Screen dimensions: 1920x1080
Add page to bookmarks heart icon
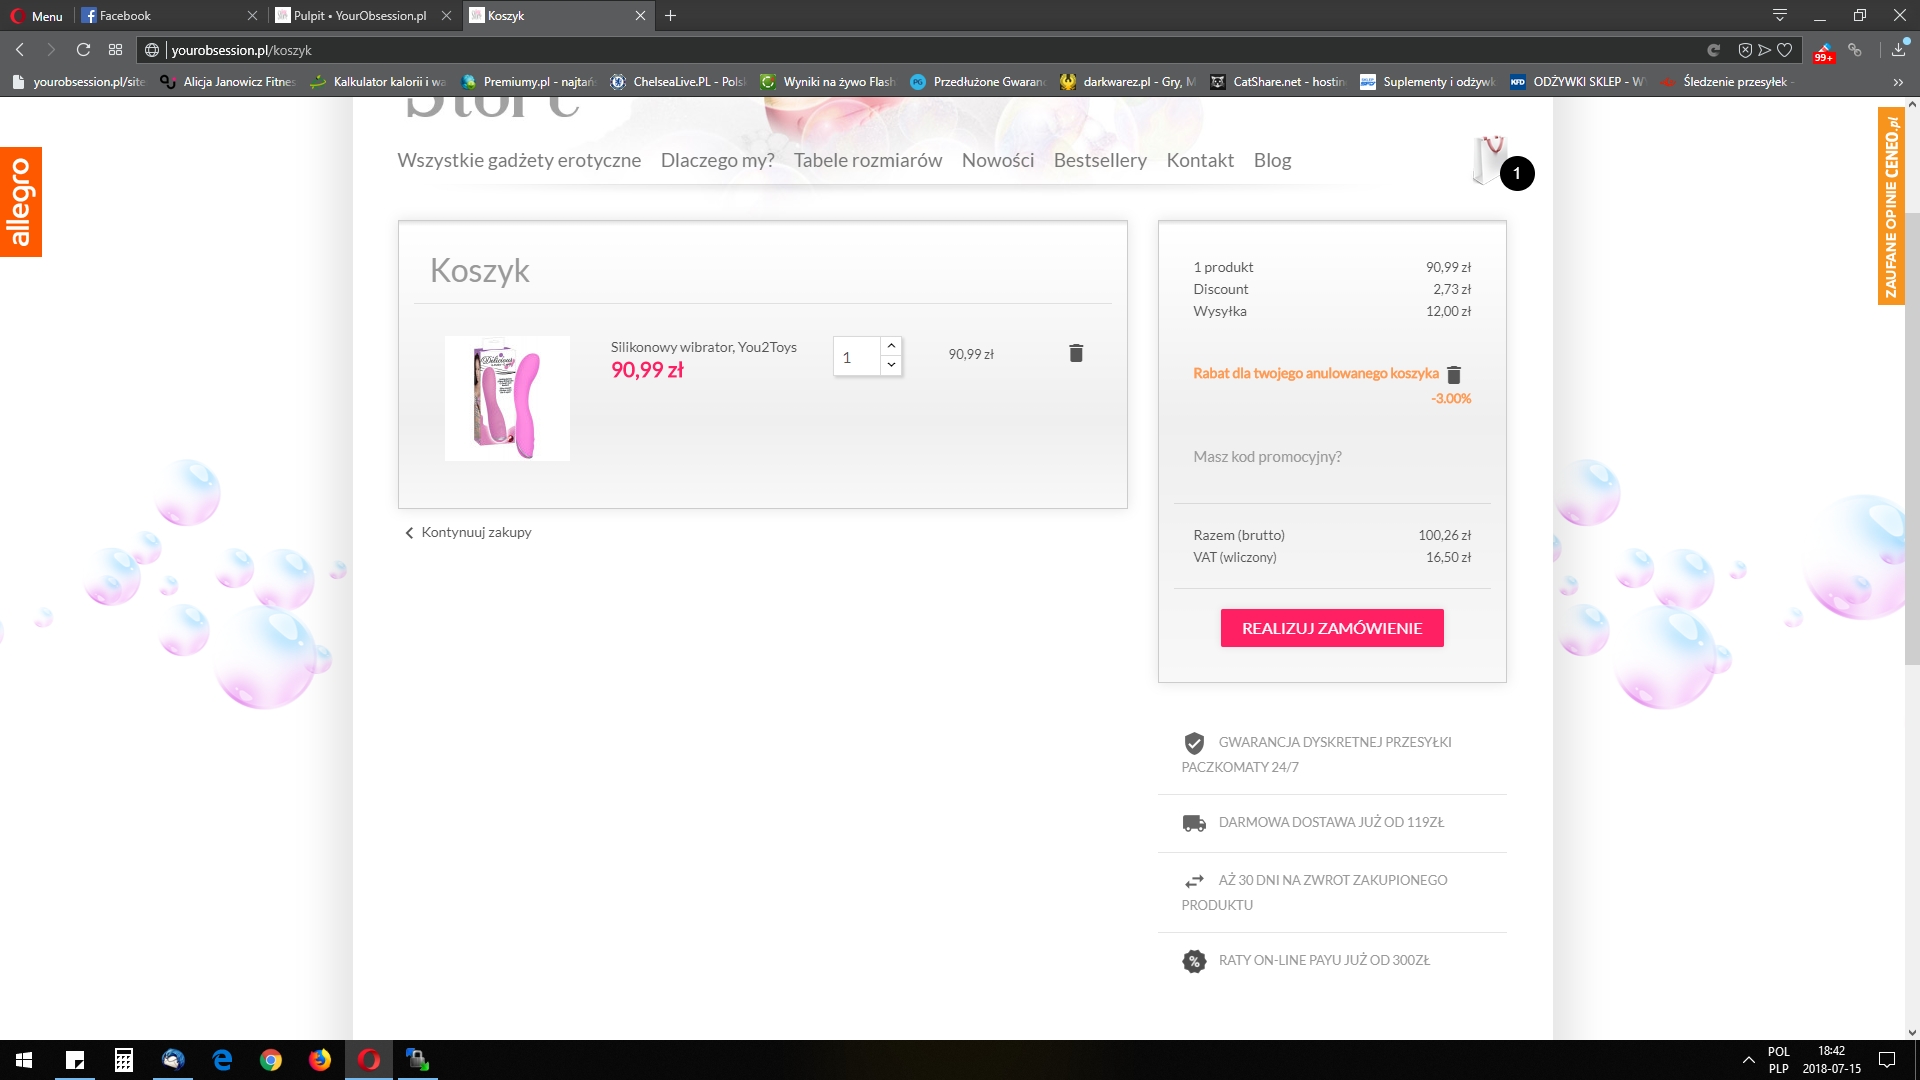coord(1785,50)
